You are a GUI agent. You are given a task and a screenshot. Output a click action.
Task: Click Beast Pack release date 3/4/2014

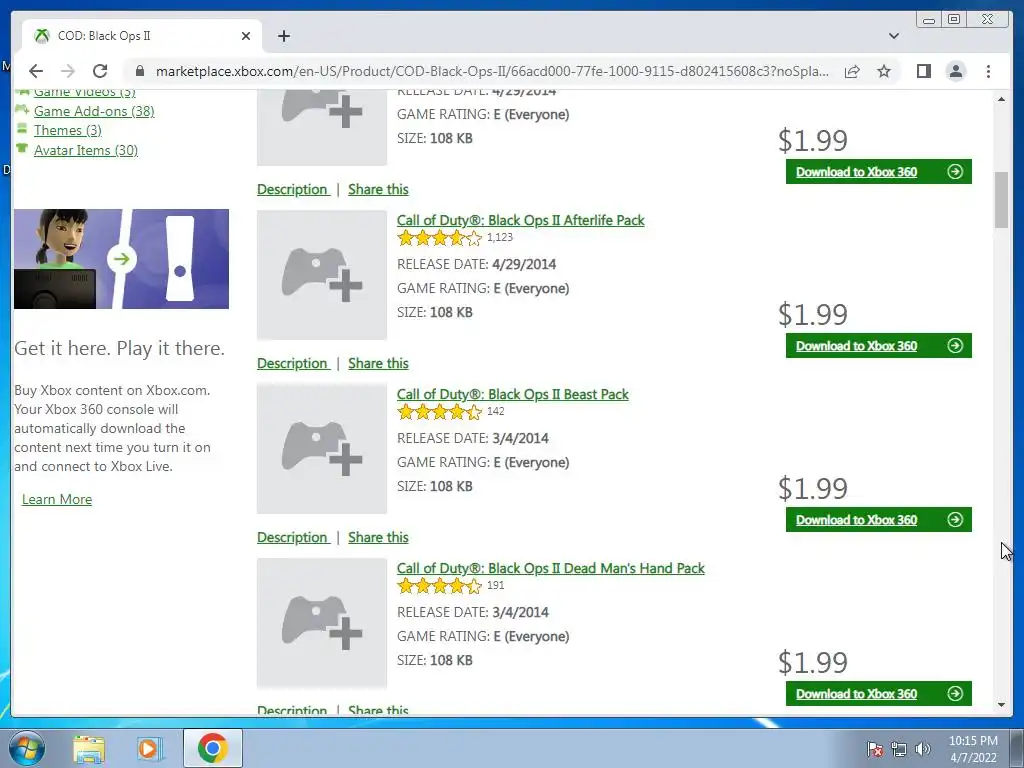click(x=520, y=438)
